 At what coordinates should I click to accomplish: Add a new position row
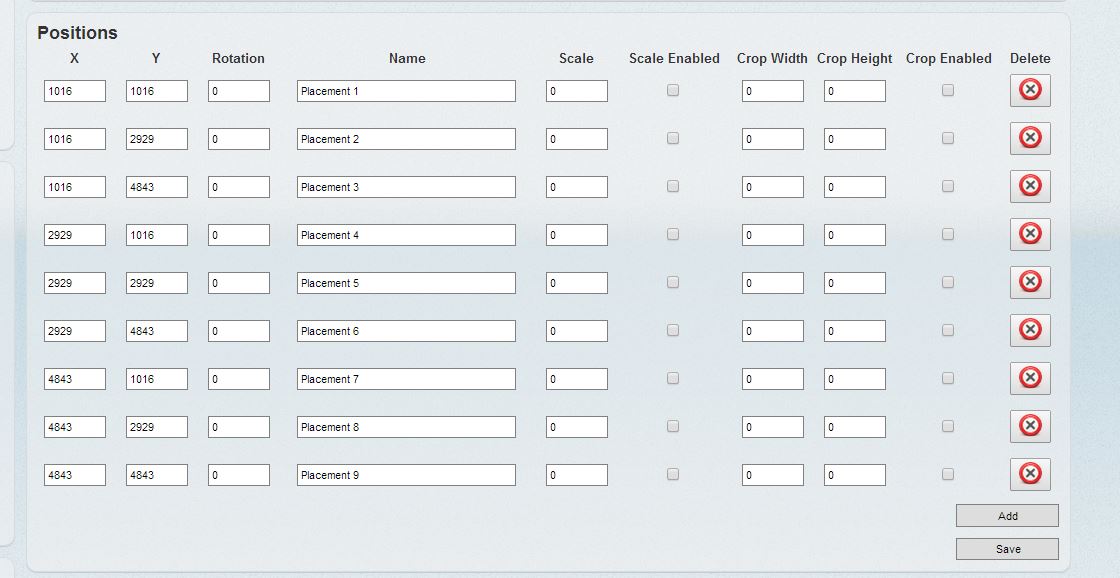pos(1007,516)
